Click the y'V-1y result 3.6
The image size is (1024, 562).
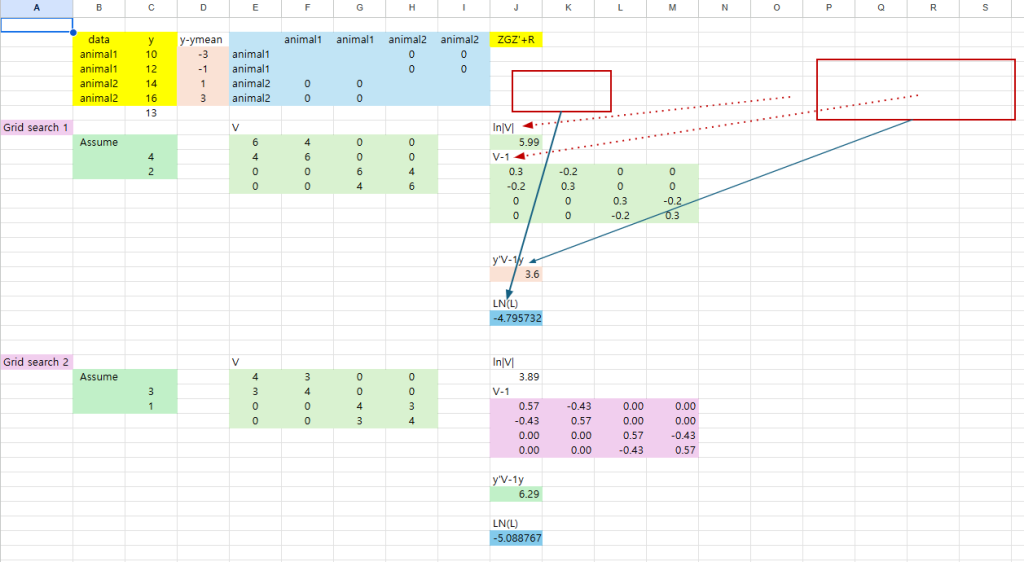[516, 274]
